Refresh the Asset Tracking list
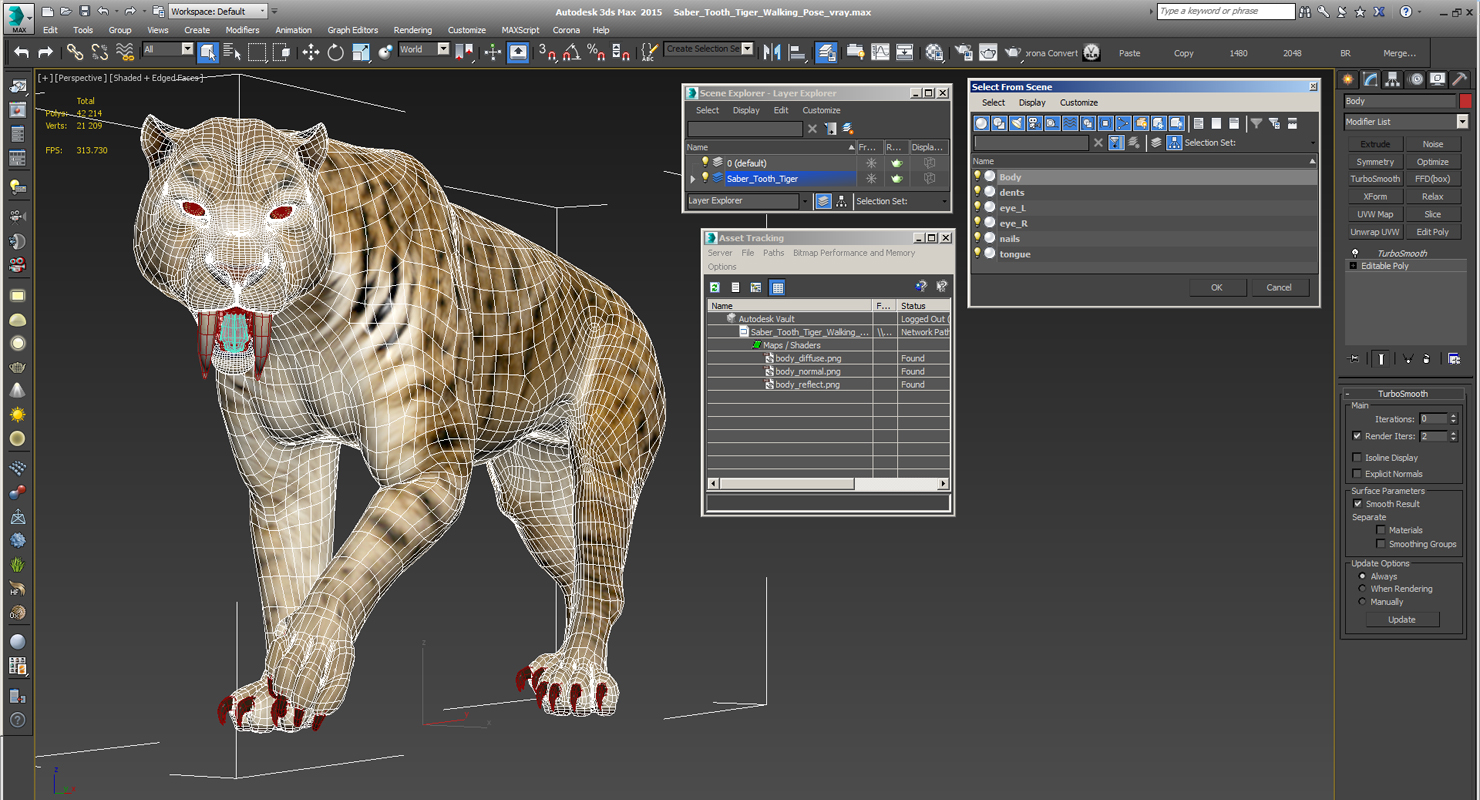This screenshot has width=1480, height=800. [715, 287]
